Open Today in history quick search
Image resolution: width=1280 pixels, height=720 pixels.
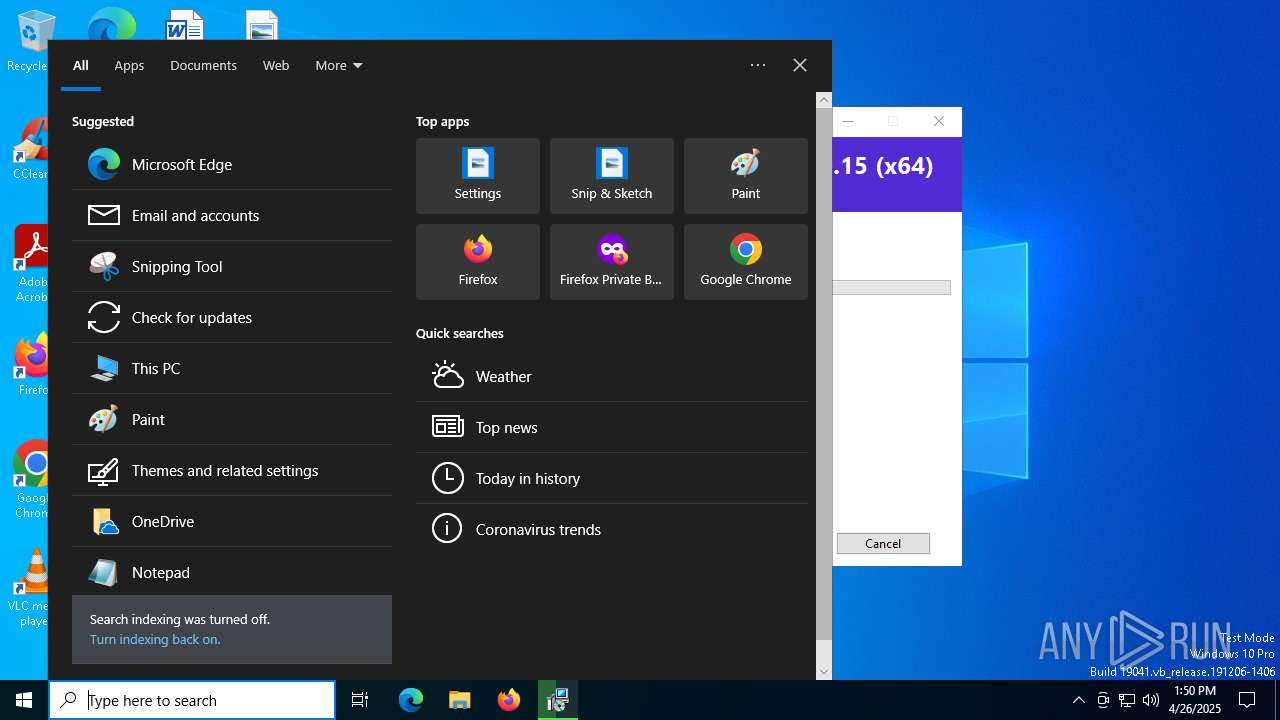(612, 479)
